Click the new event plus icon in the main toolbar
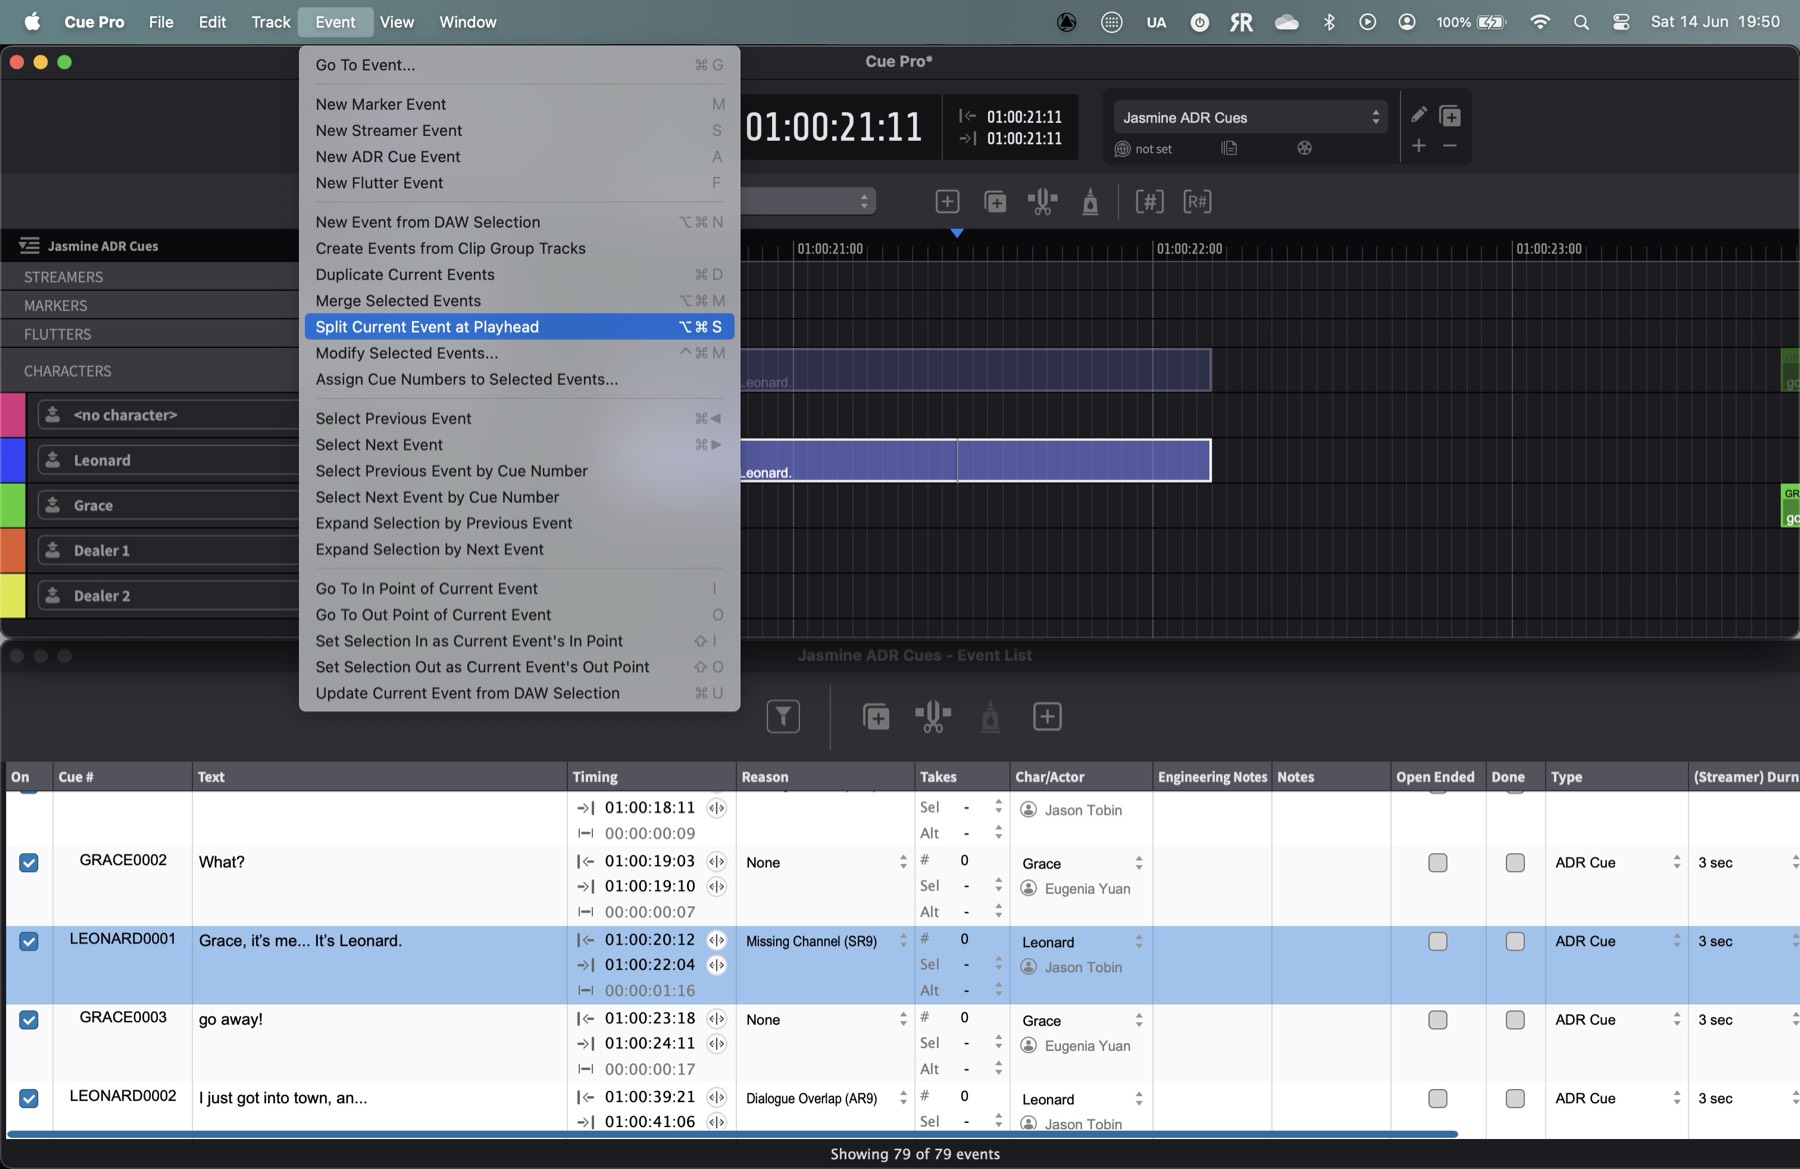The height and width of the screenshot is (1169, 1800). coord(947,202)
